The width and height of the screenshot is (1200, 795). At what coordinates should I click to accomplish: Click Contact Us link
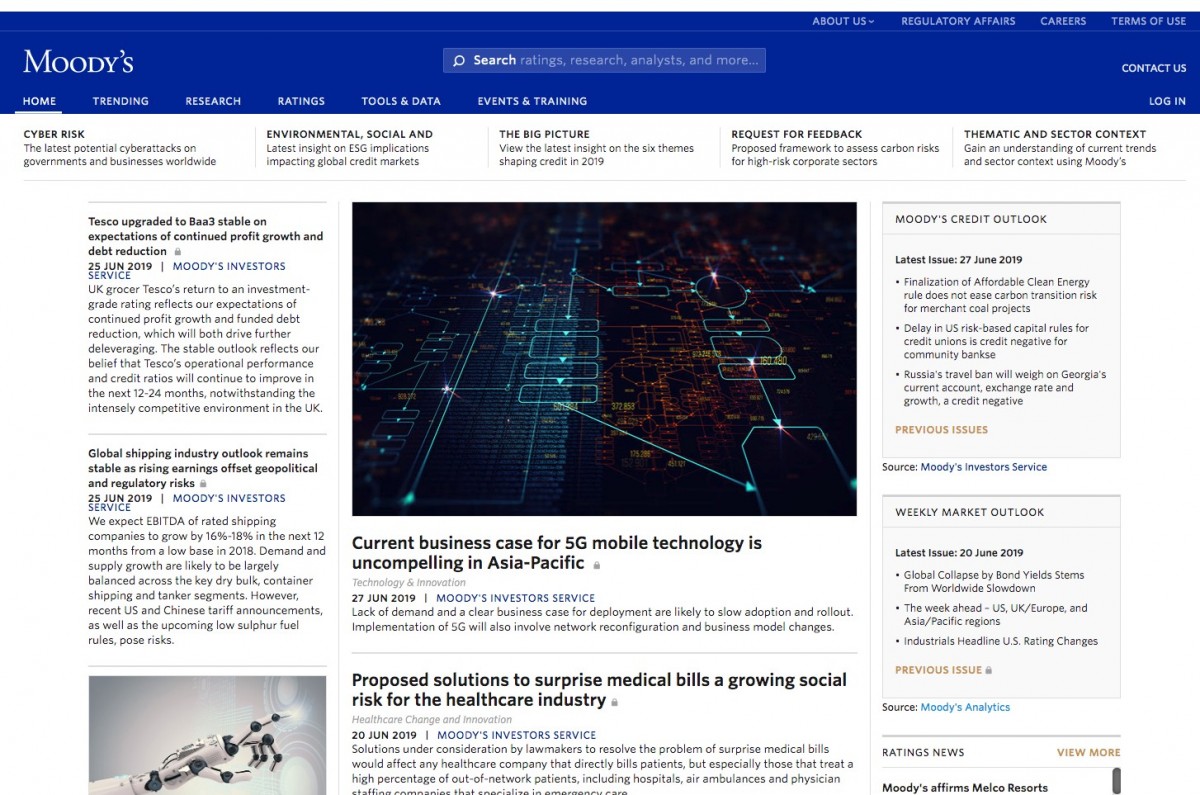point(1154,68)
